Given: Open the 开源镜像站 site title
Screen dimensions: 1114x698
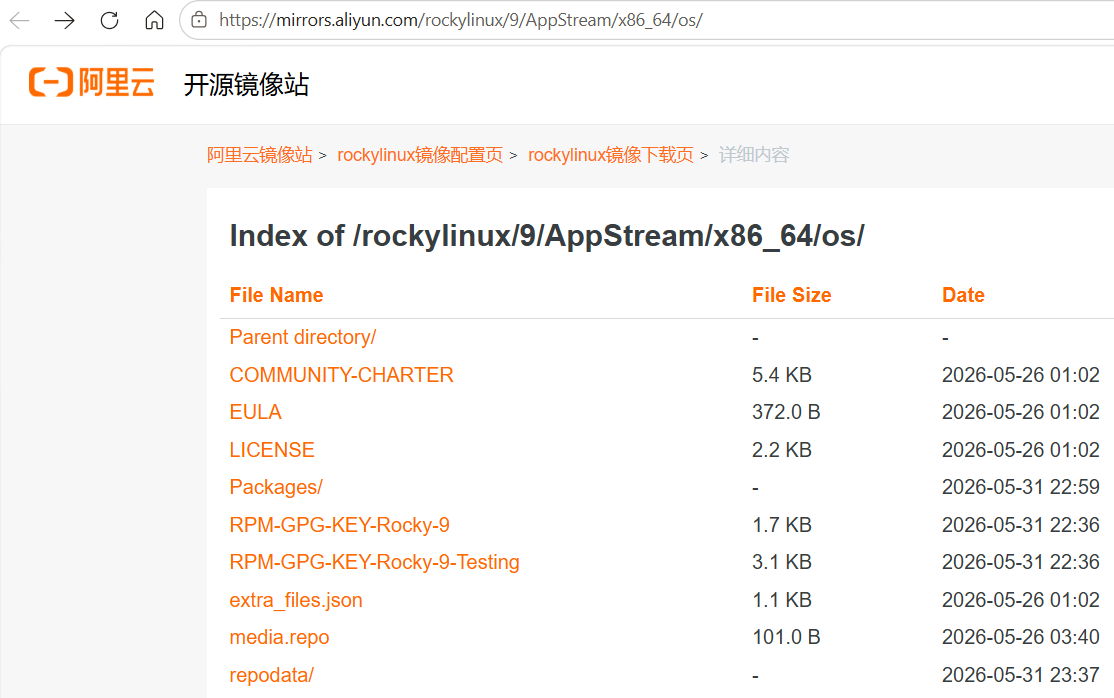Looking at the screenshot, I should tap(246, 85).
